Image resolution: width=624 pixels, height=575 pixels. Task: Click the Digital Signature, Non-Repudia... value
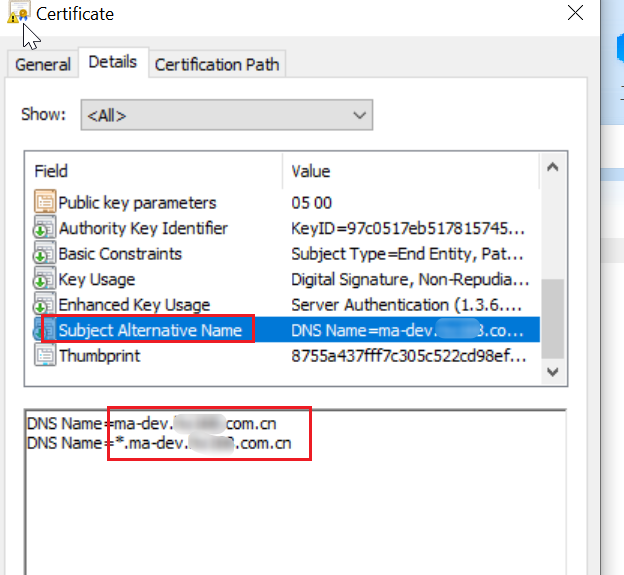pos(410,279)
